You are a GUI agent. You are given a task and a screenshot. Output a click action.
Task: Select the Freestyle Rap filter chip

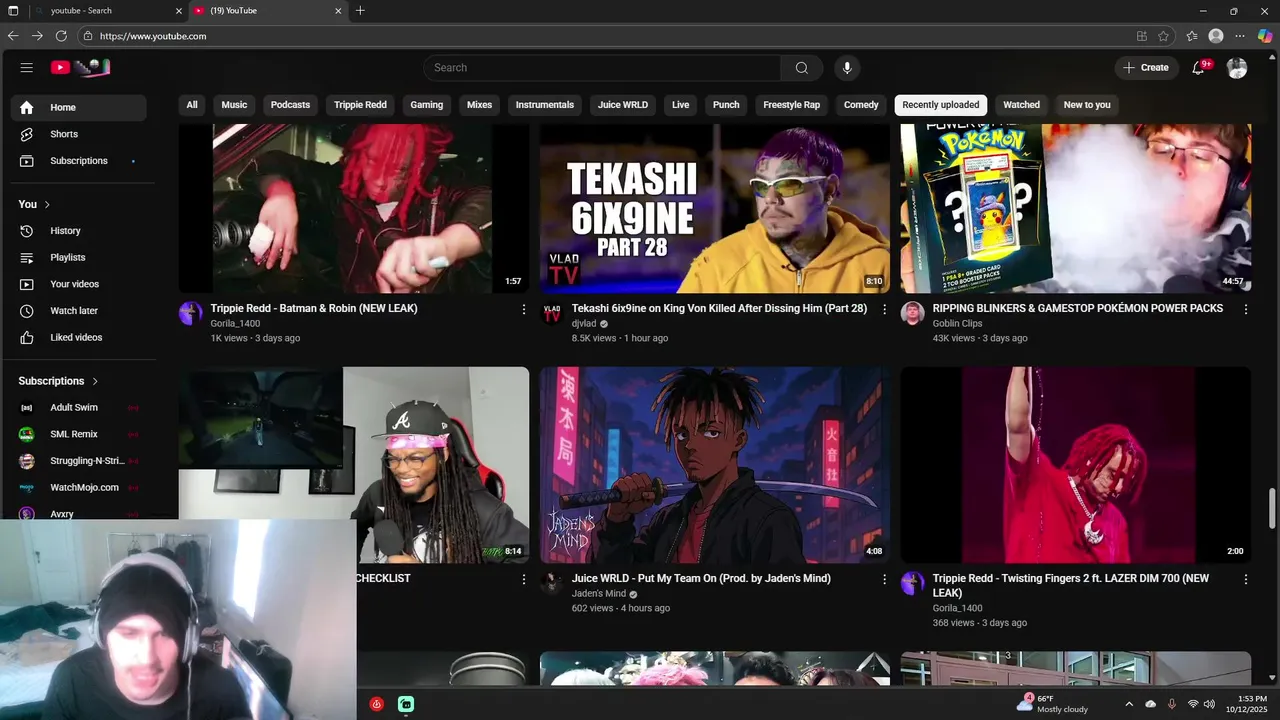[x=791, y=105]
